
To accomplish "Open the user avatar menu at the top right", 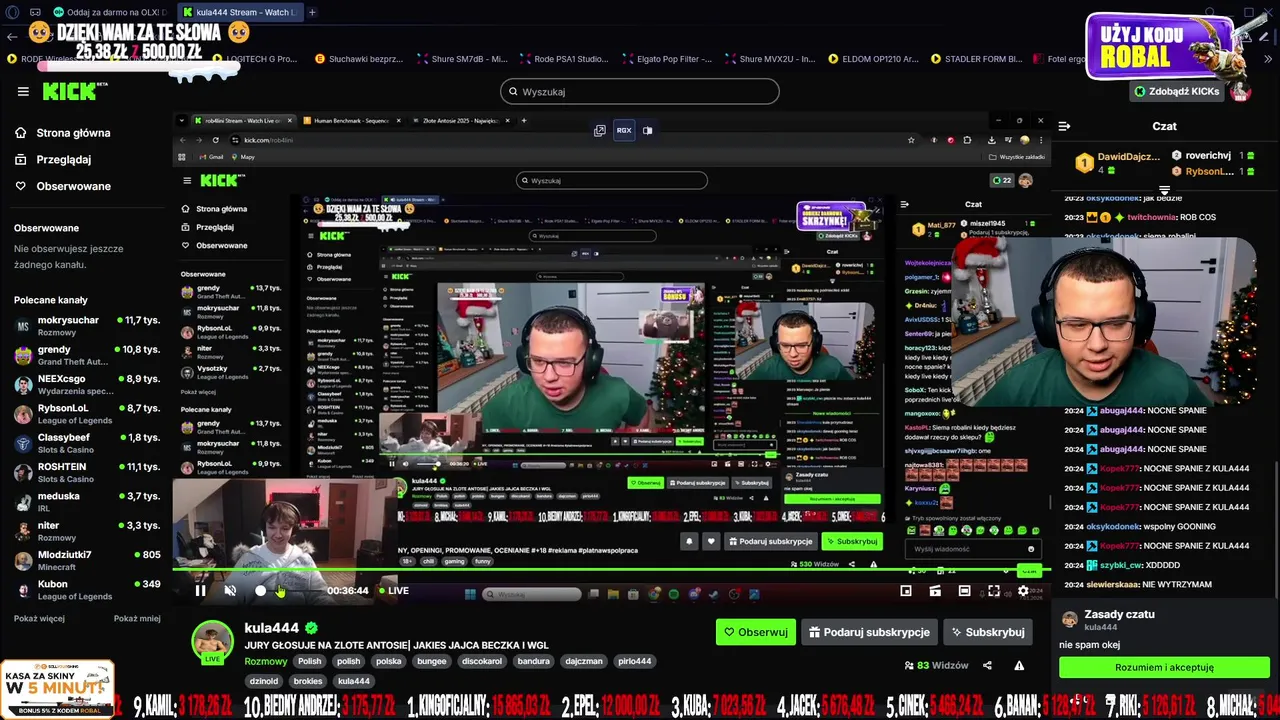I will pos(1241,91).
